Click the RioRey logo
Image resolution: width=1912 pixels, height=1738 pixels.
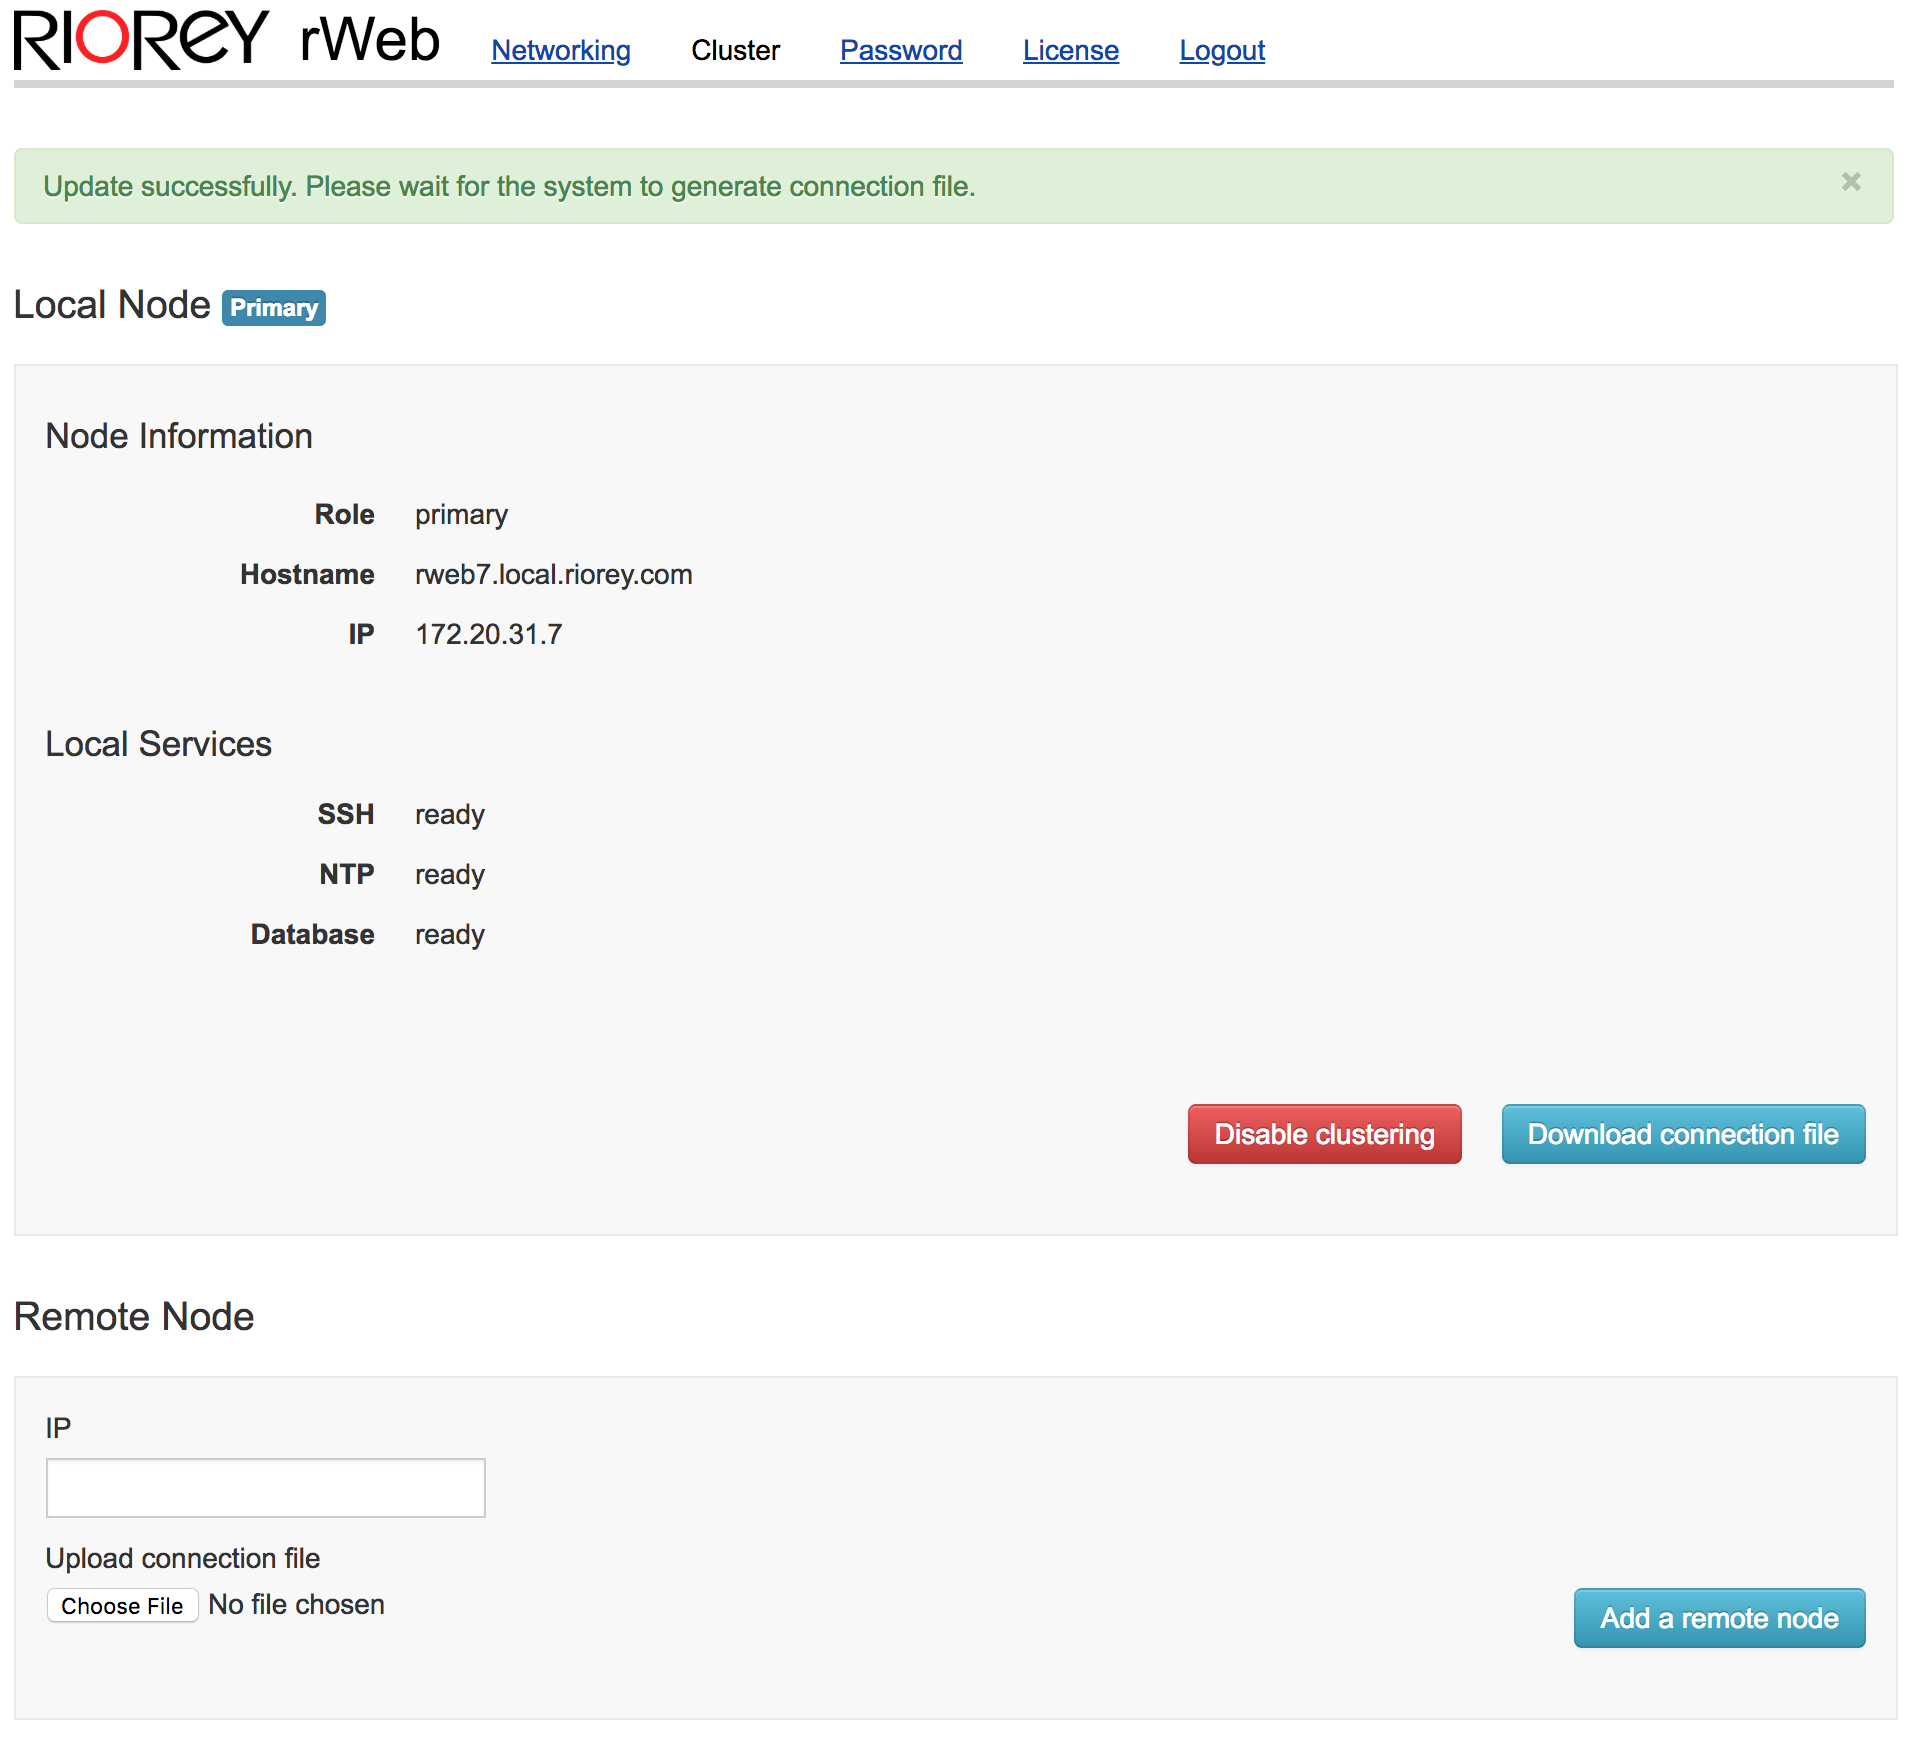point(141,40)
